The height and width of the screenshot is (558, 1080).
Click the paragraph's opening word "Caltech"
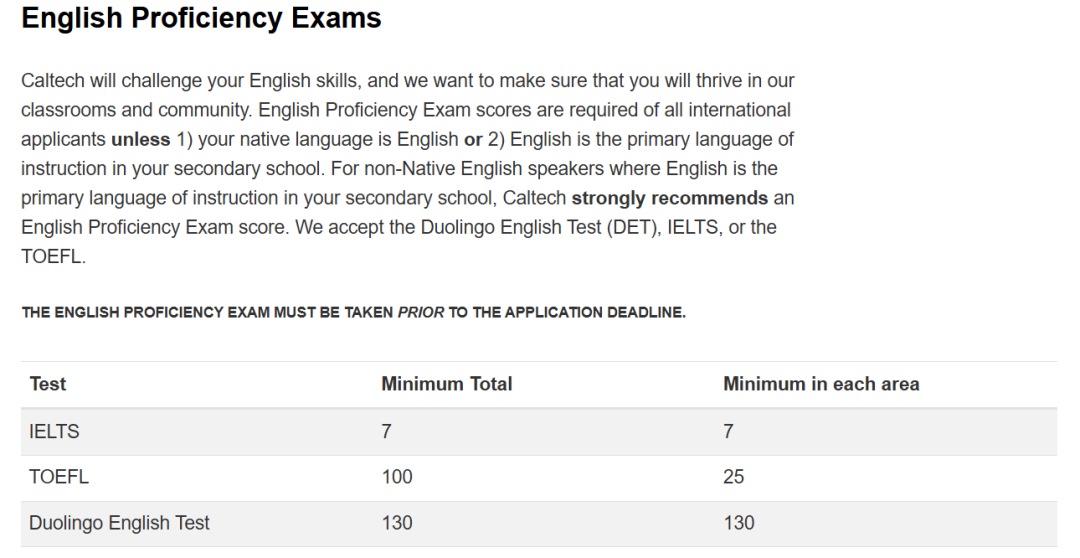(x=53, y=80)
